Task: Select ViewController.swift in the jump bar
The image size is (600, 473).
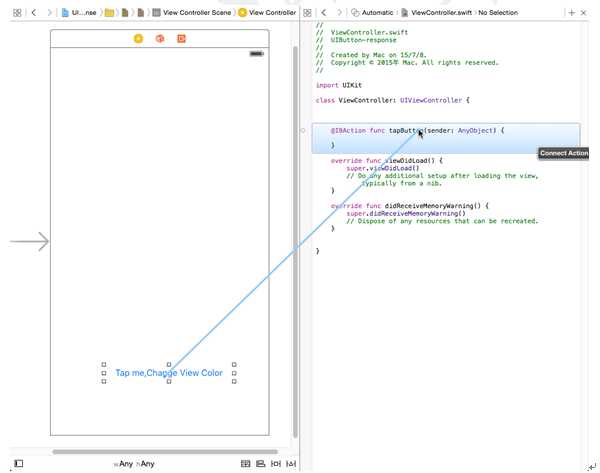Action: point(437,13)
